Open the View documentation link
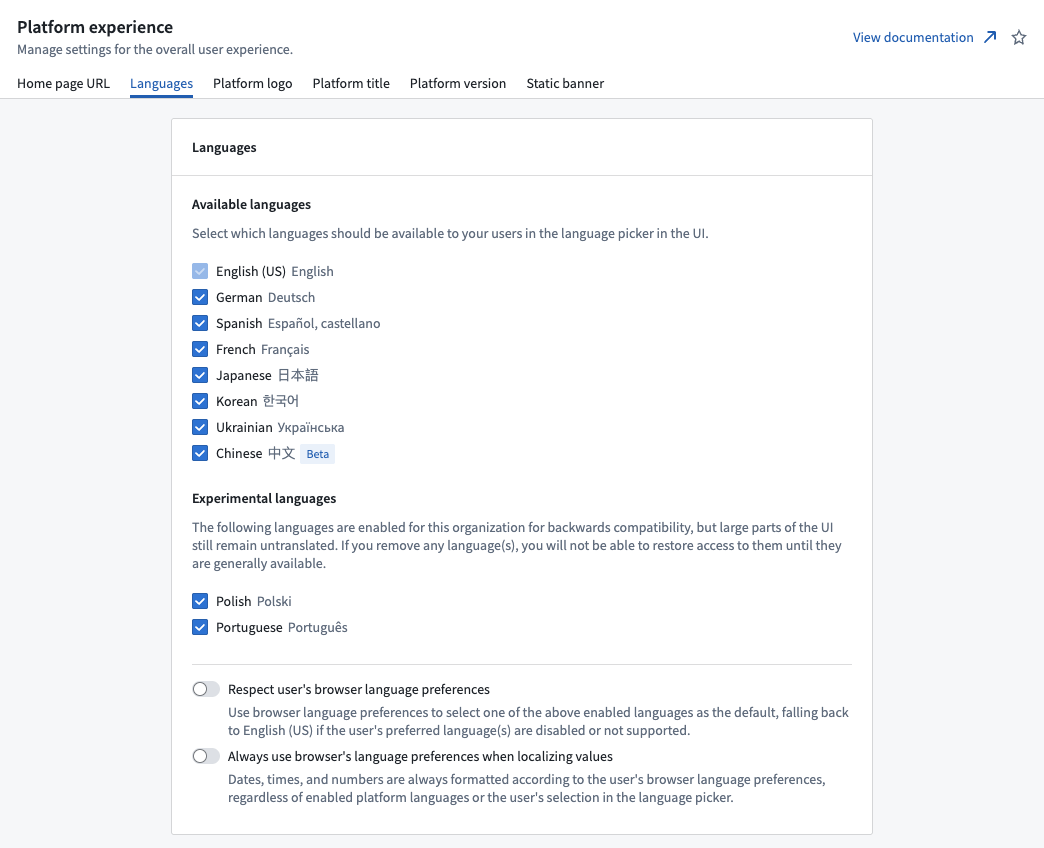Viewport: 1044px width, 848px height. (x=912, y=37)
